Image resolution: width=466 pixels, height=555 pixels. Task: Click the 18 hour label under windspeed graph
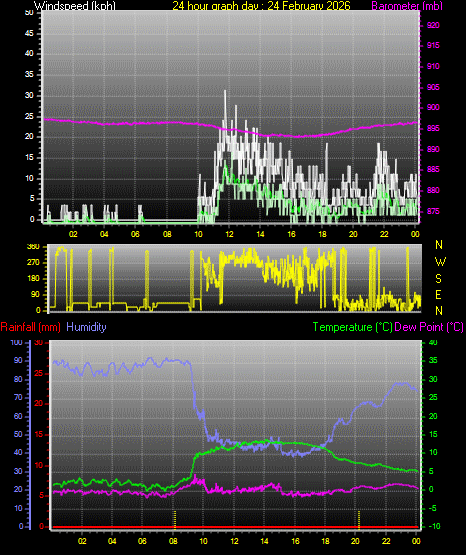(x=322, y=234)
